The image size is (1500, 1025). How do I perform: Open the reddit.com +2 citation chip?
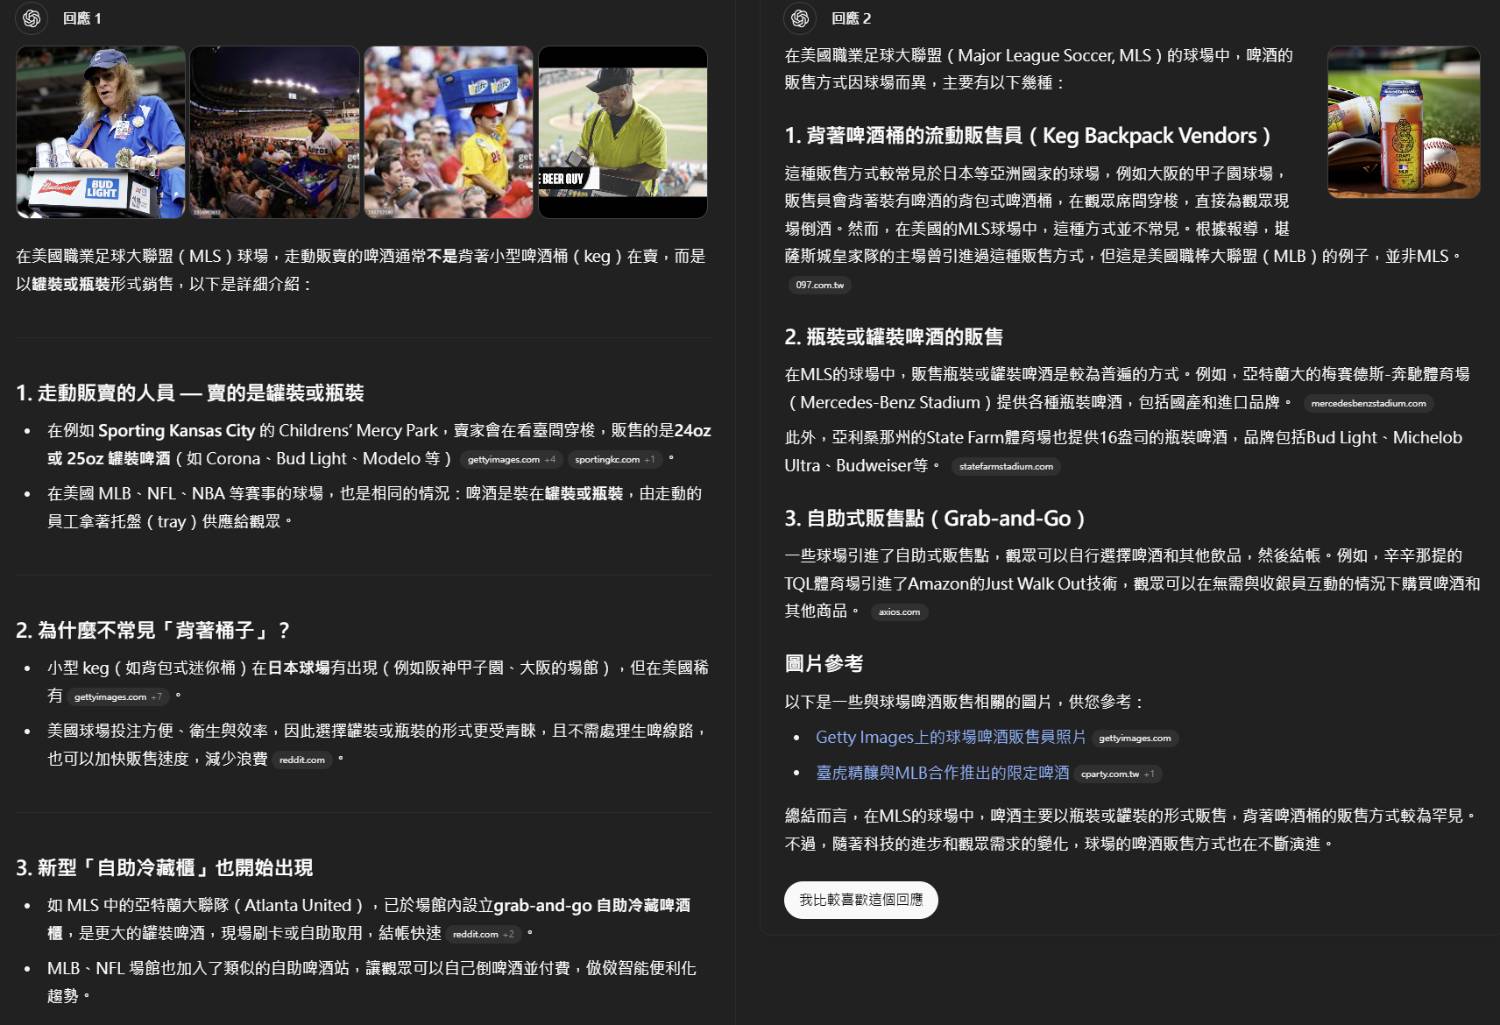483,934
